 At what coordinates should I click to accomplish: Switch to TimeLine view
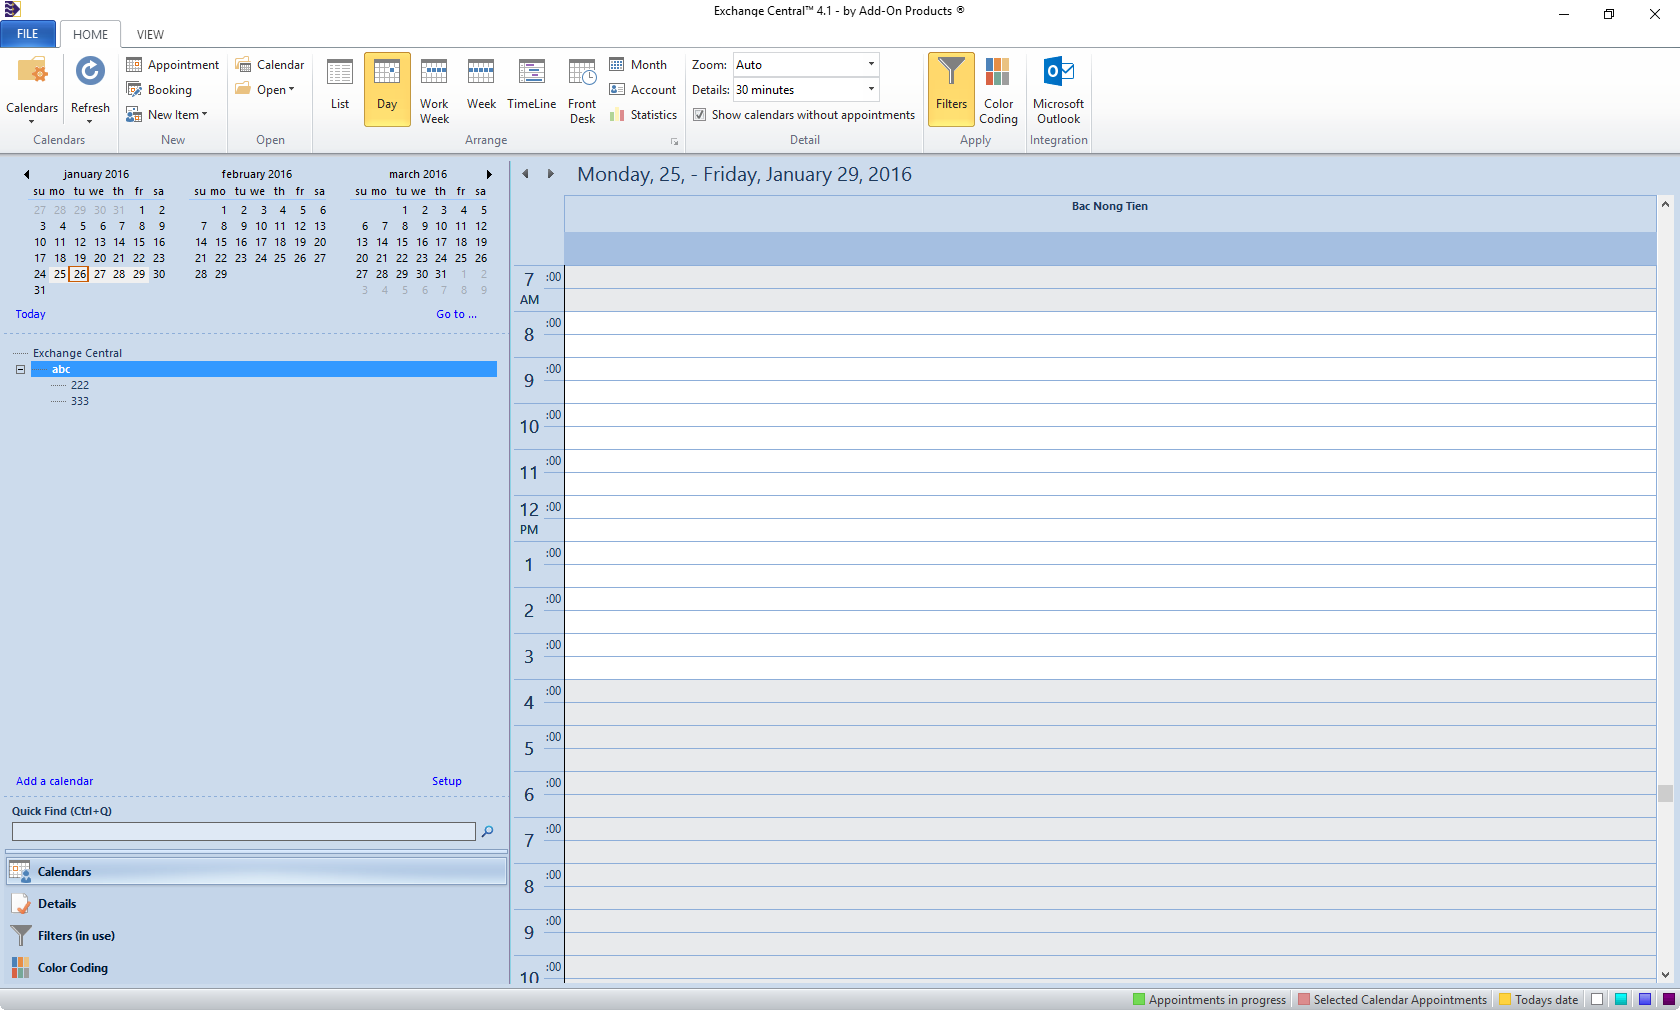[531, 89]
